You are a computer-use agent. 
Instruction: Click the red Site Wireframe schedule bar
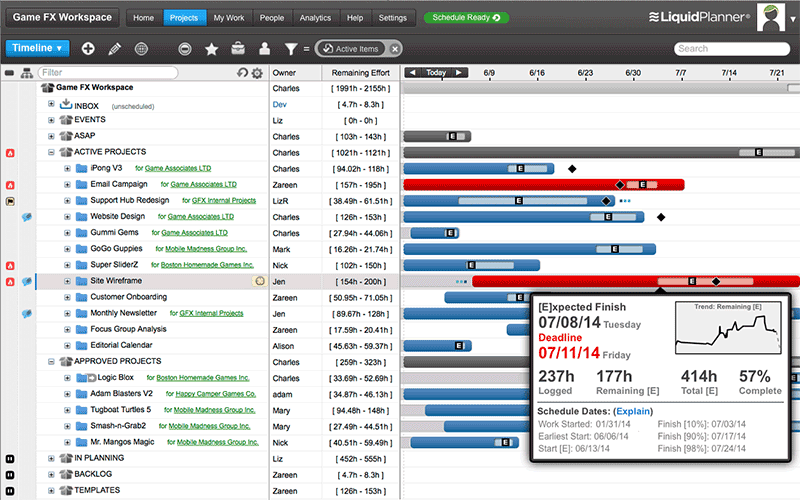point(636,281)
